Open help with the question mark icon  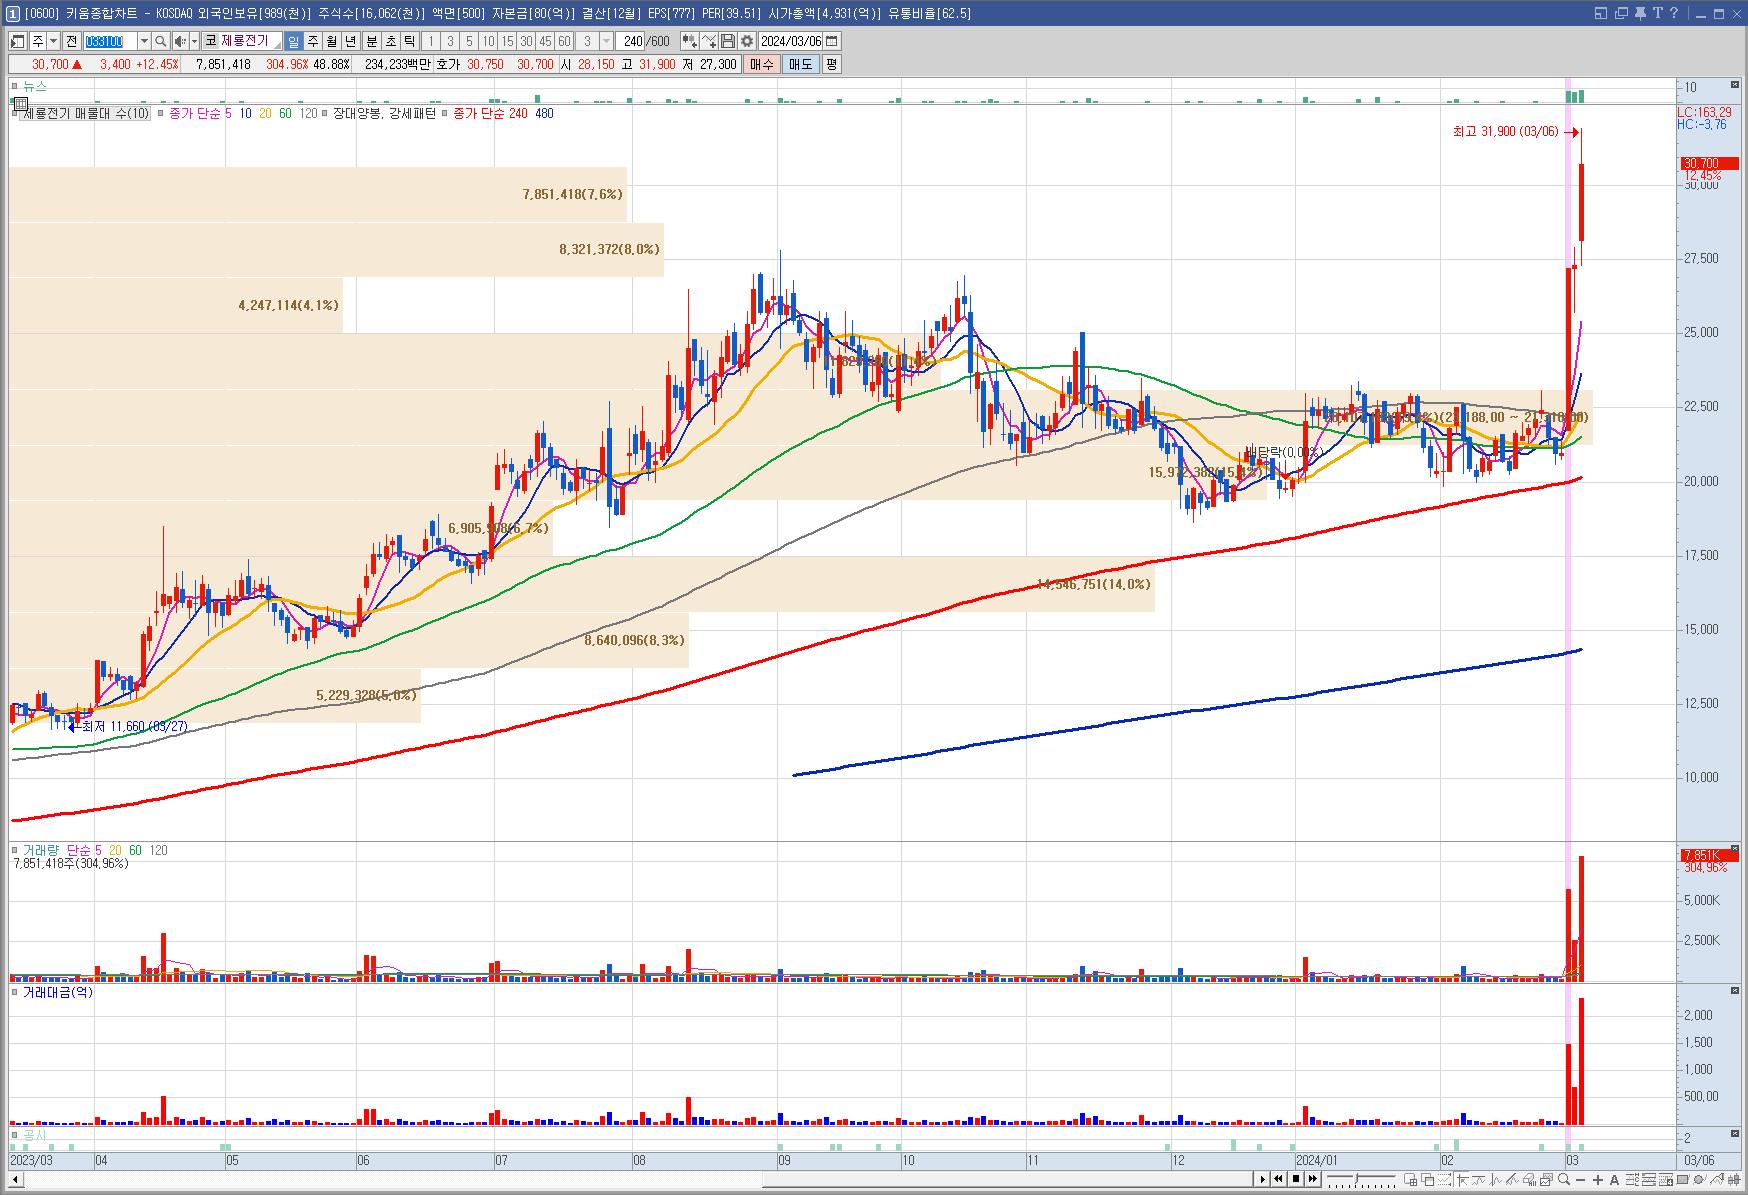(1674, 13)
